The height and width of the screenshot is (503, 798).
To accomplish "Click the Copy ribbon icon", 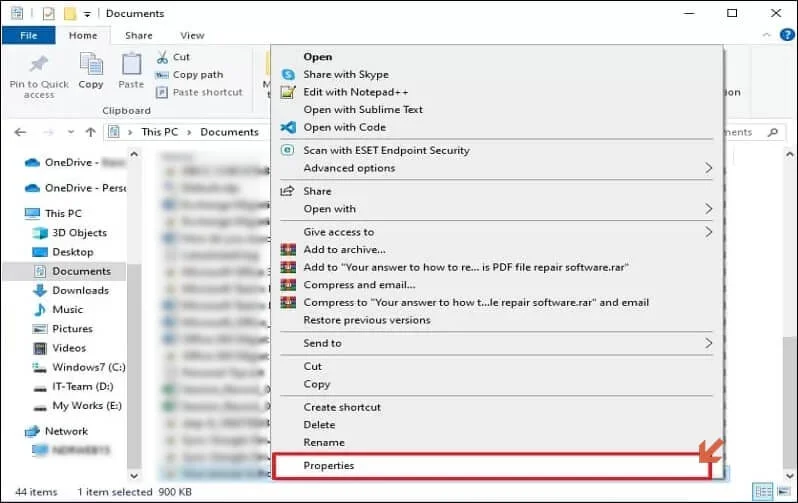I will tap(91, 65).
